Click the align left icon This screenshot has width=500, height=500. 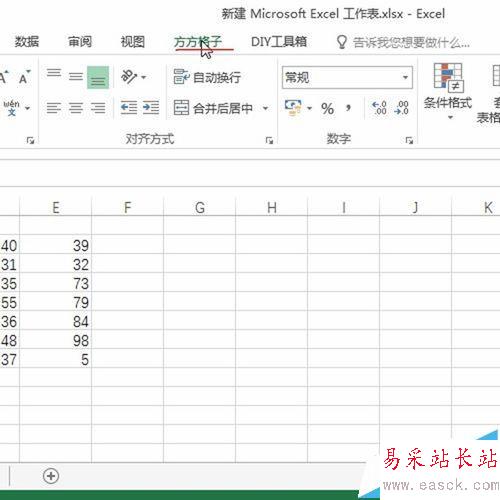pyautogui.click(x=54, y=108)
